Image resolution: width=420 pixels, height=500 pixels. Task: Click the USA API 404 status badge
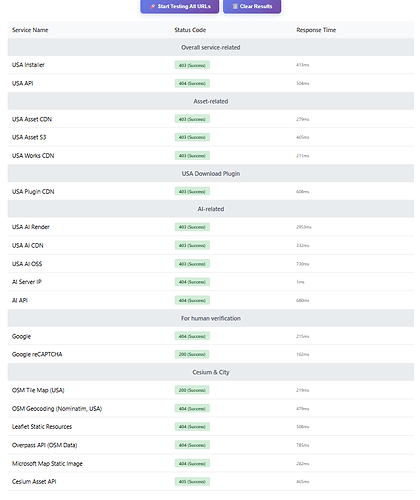click(192, 83)
